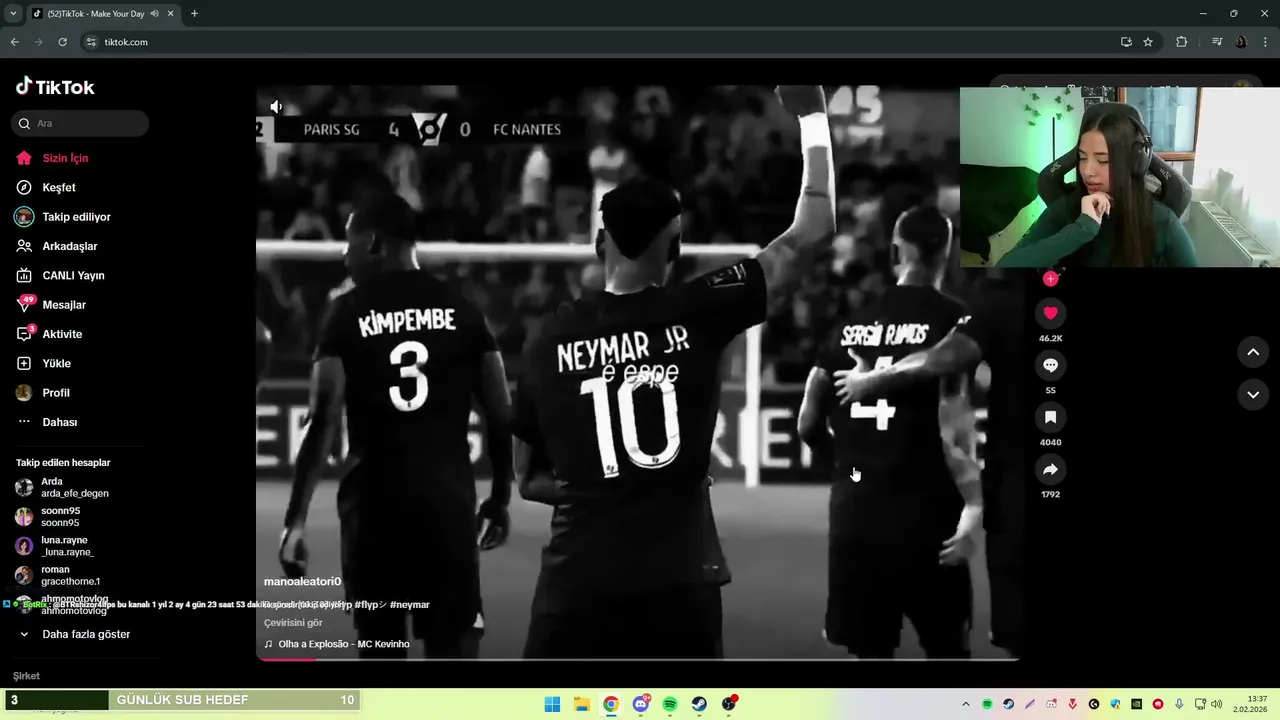Open Steam from the taskbar
The height and width of the screenshot is (720, 1280).
point(699,704)
